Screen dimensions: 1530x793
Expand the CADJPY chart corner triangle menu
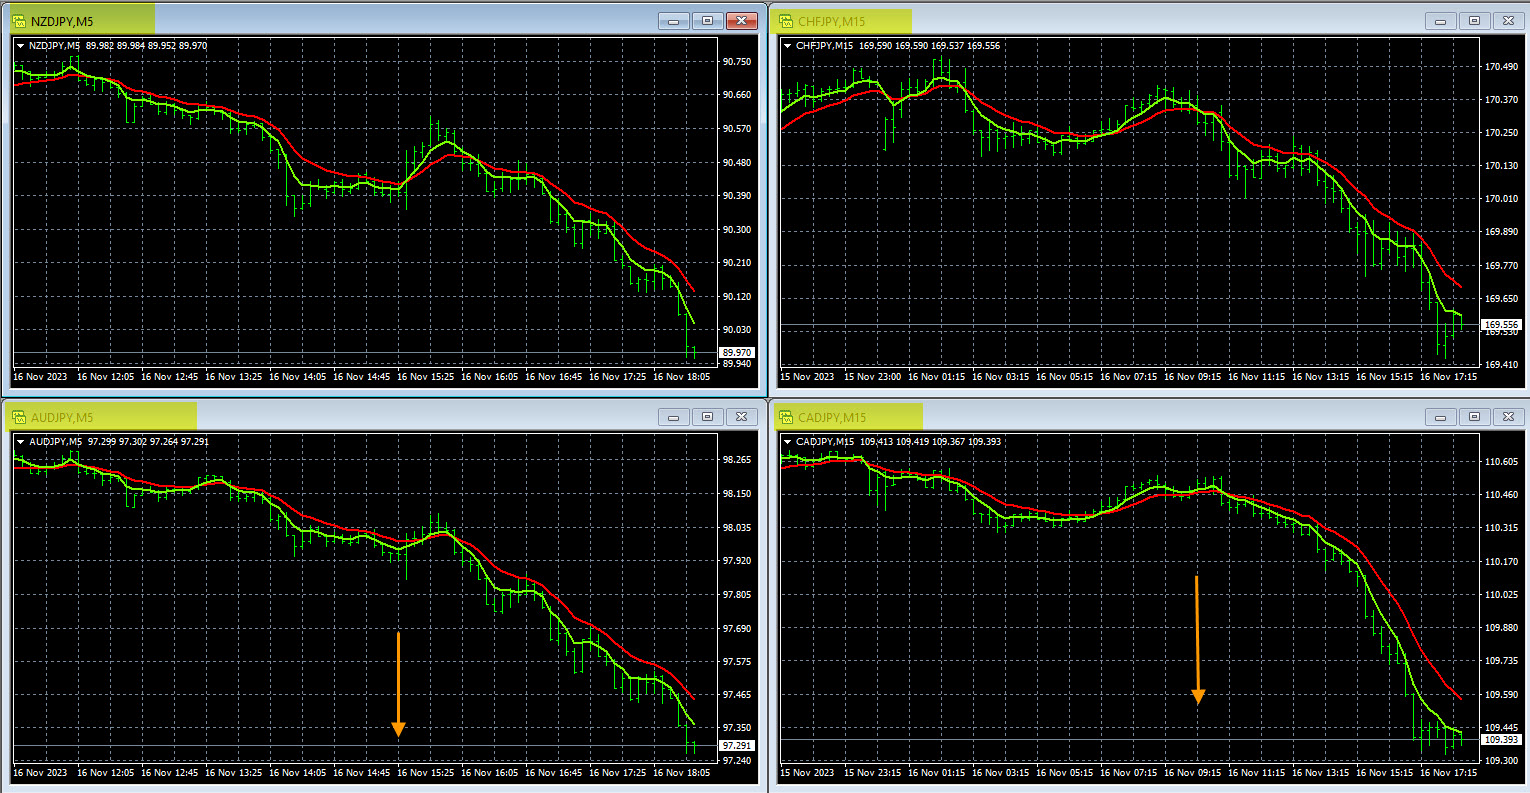click(x=787, y=442)
